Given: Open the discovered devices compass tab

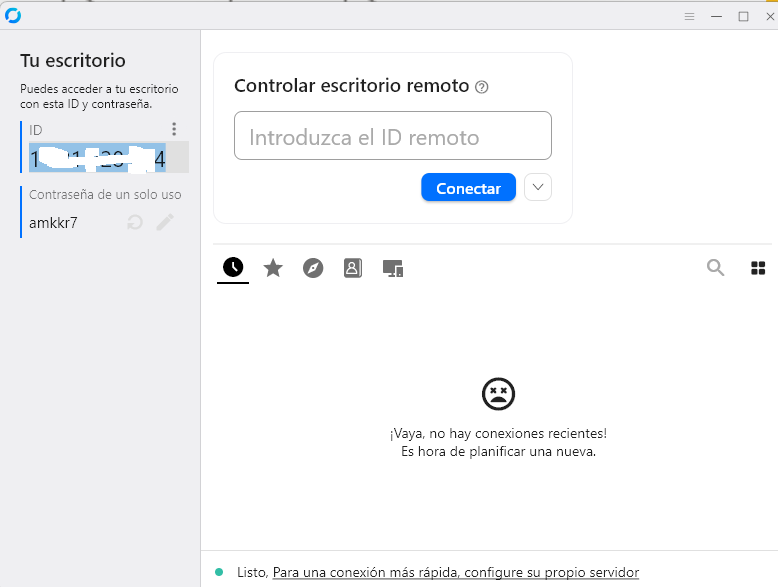Looking at the screenshot, I should (313, 268).
